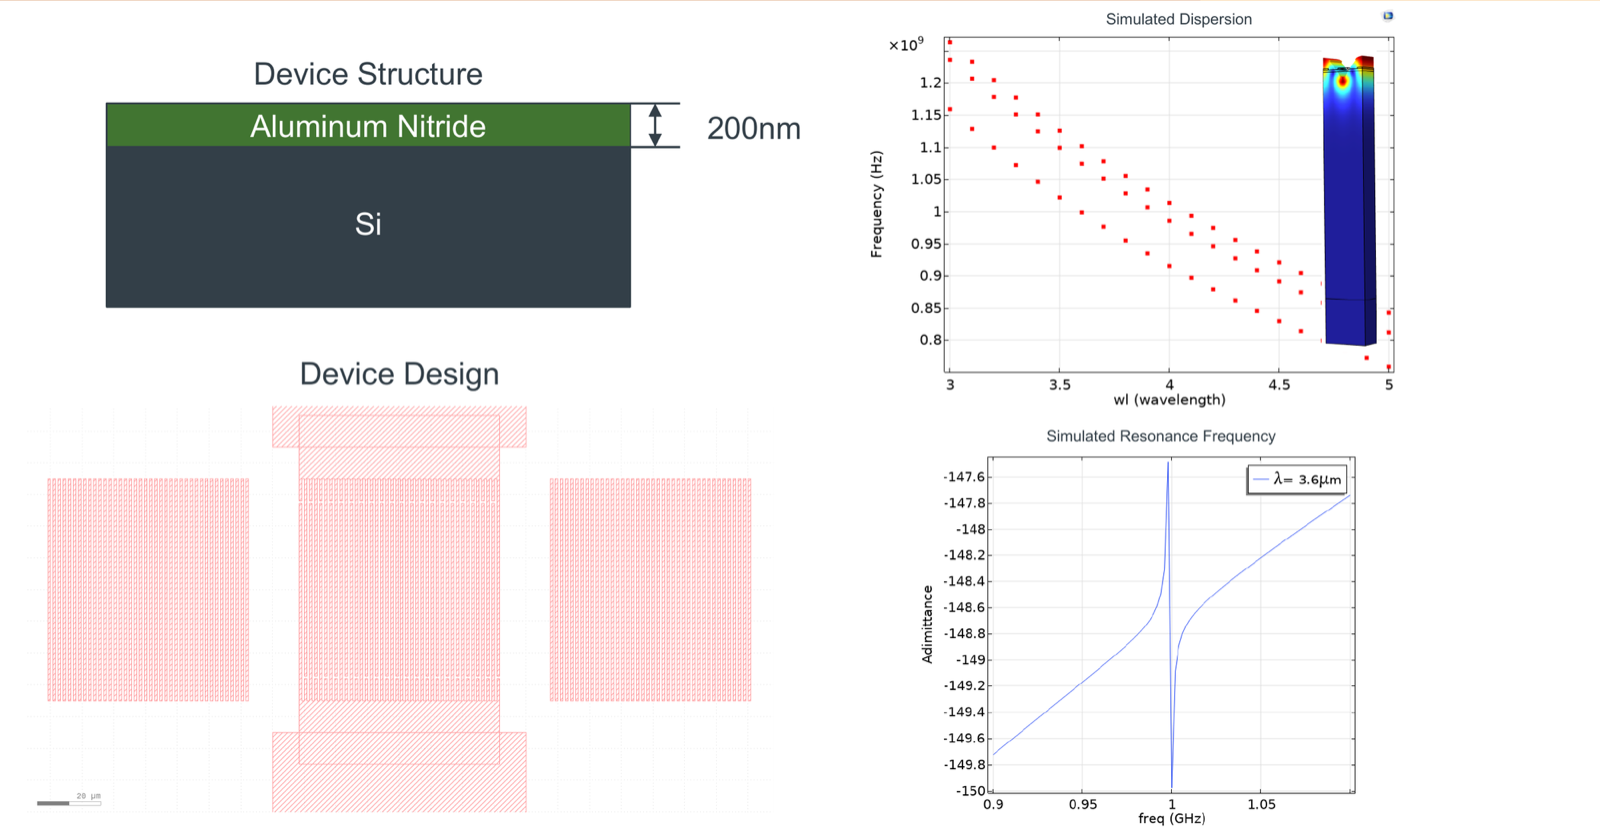Click the small blue icon above dispersion plot
The width and height of the screenshot is (1600, 827).
tap(1387, 16)
